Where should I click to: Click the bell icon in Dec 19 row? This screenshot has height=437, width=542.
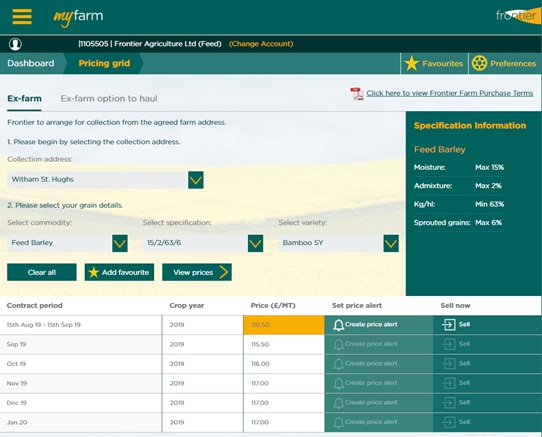tap(338, 403)
